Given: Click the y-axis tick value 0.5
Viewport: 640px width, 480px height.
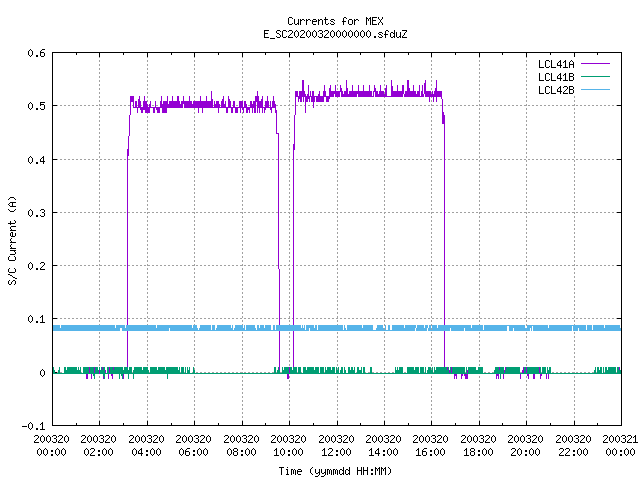Looking at the screenshot, I should point(36,106).
